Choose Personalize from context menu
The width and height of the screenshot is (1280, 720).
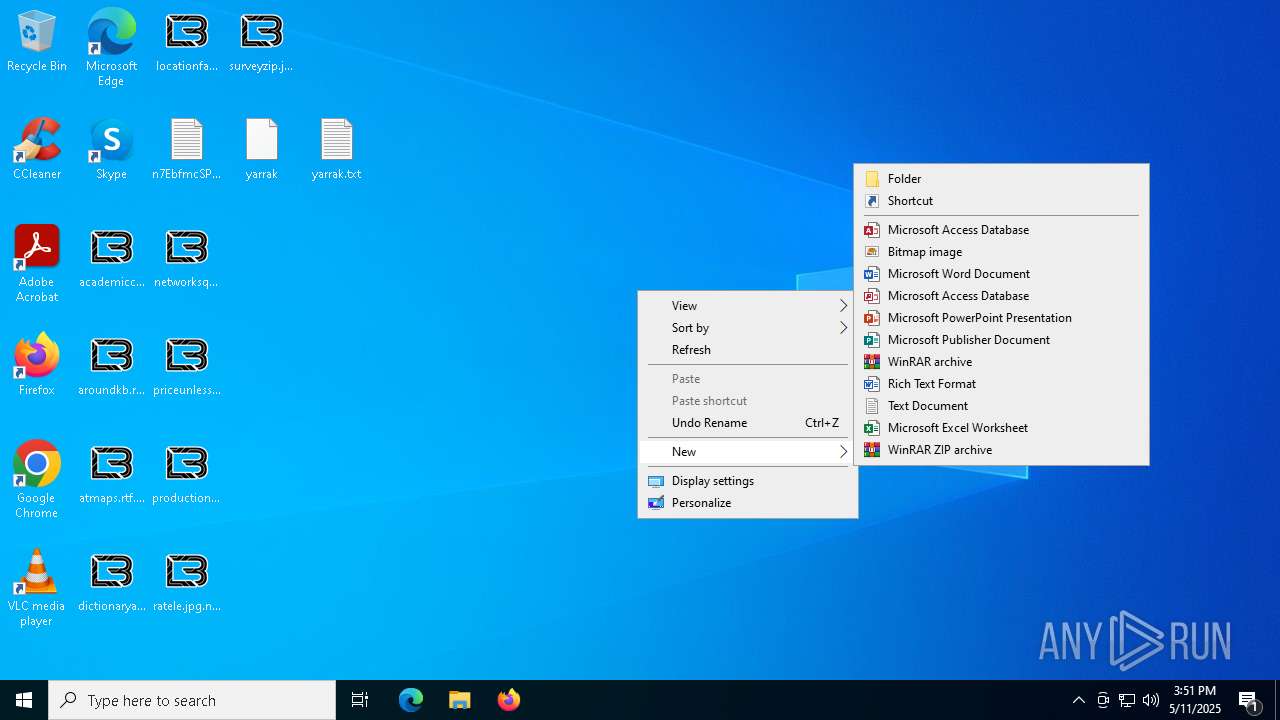[x=748, y=503]
